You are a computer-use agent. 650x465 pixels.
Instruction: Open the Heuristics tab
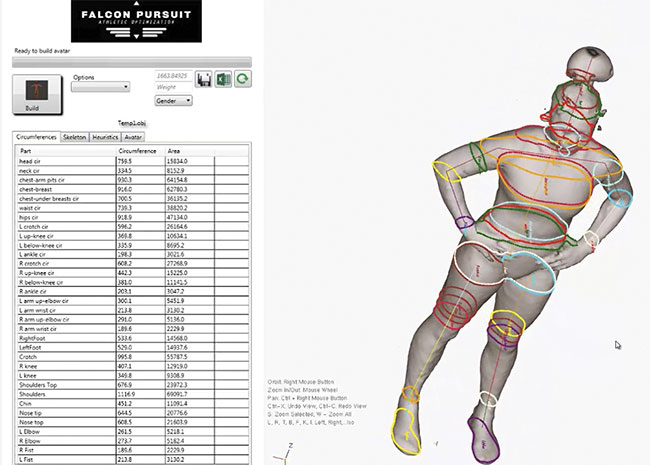pos(105,136)
